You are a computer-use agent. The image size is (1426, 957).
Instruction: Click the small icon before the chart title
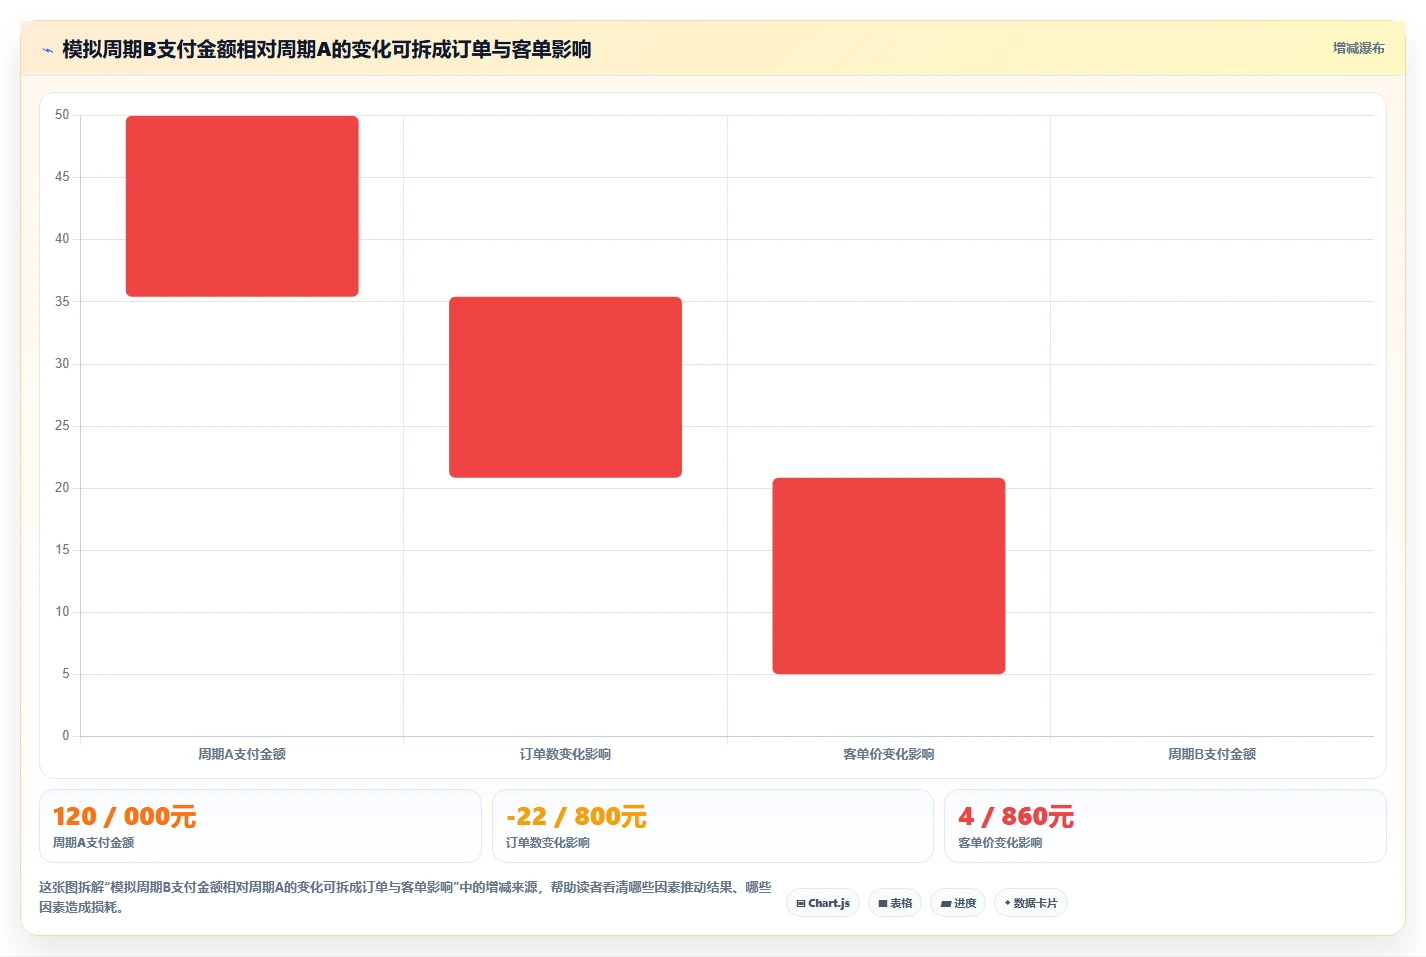coord(47,50)
